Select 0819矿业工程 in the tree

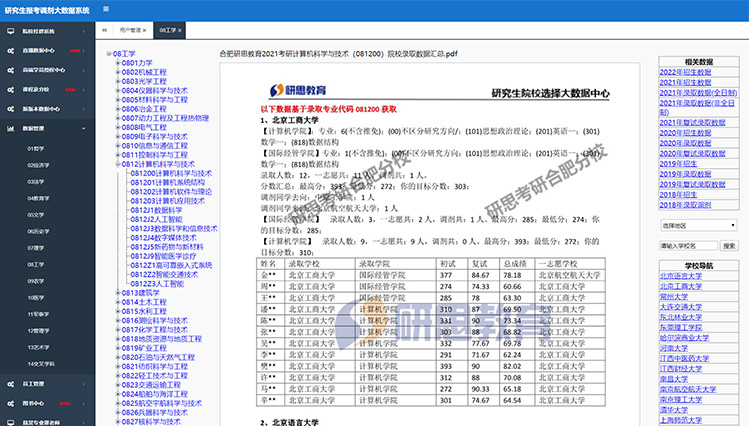click(x=144, y=348)
